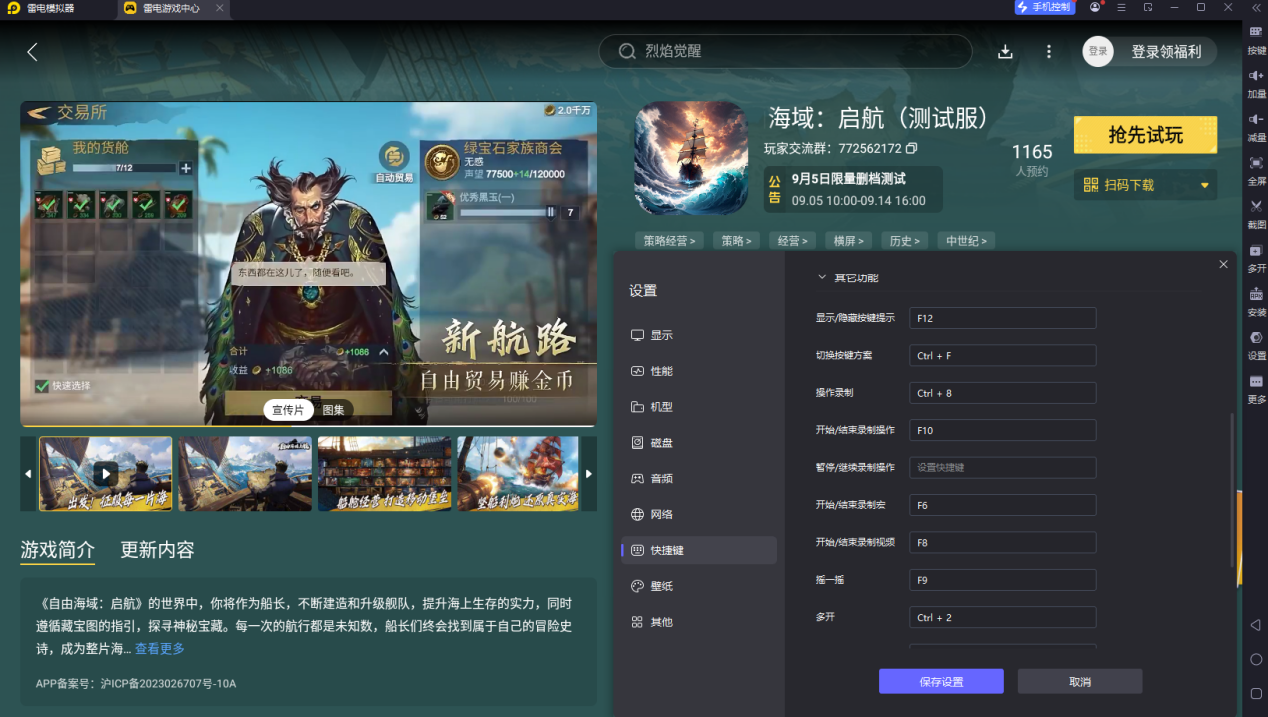Click the 切换按键方案 Ctrl + F field
The width and height of the screenshot is (1268, 717).
(x=1003, y=355)
